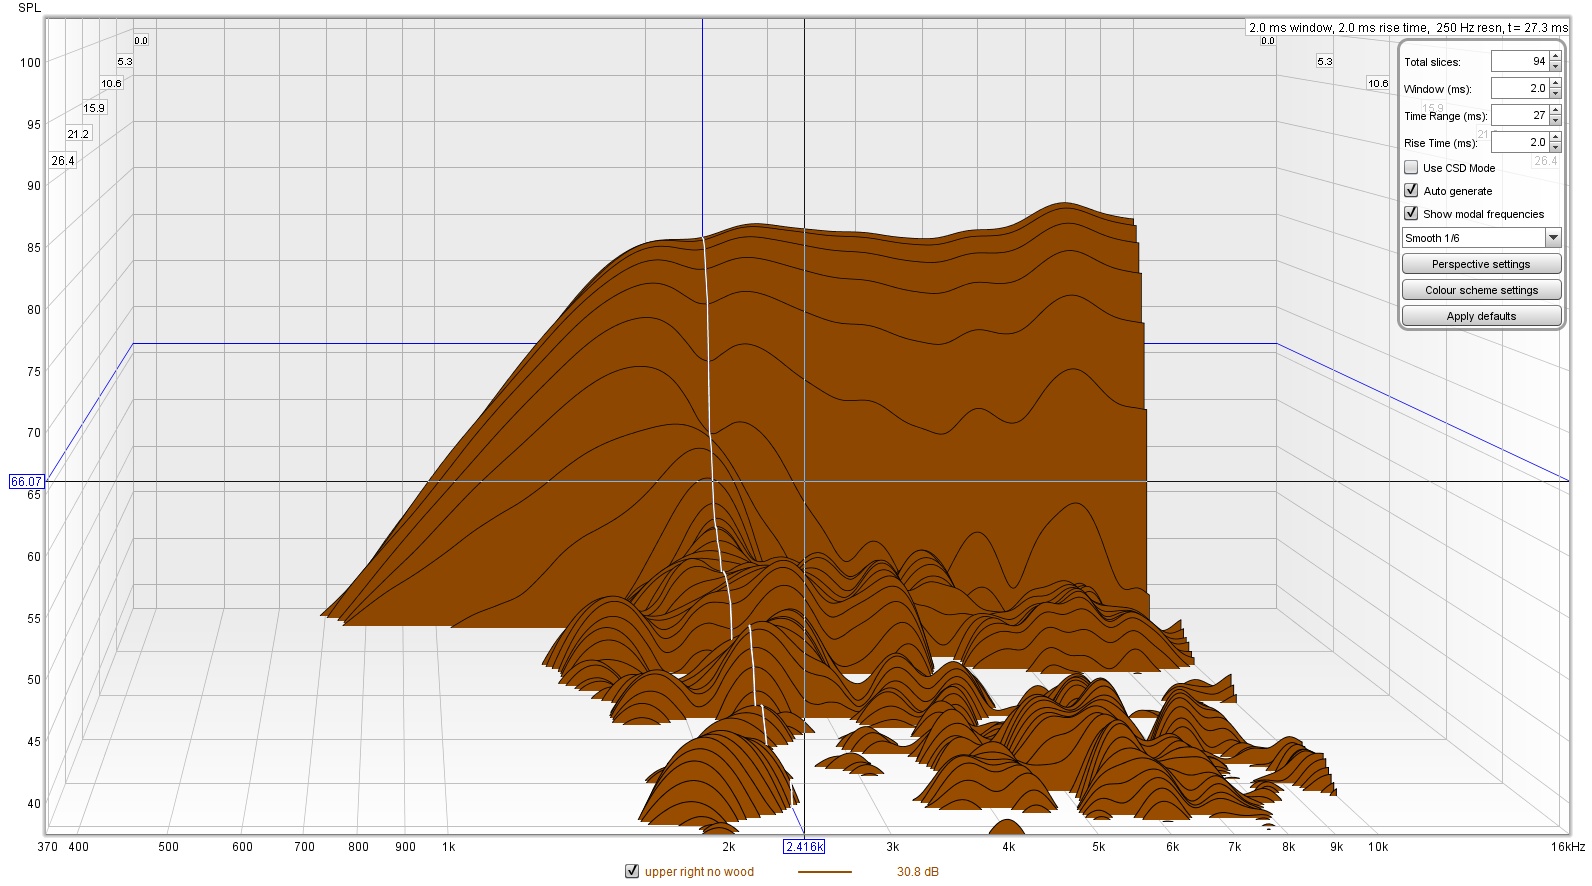Click the Time Range (ms) input field

[x=1520, y=115]
